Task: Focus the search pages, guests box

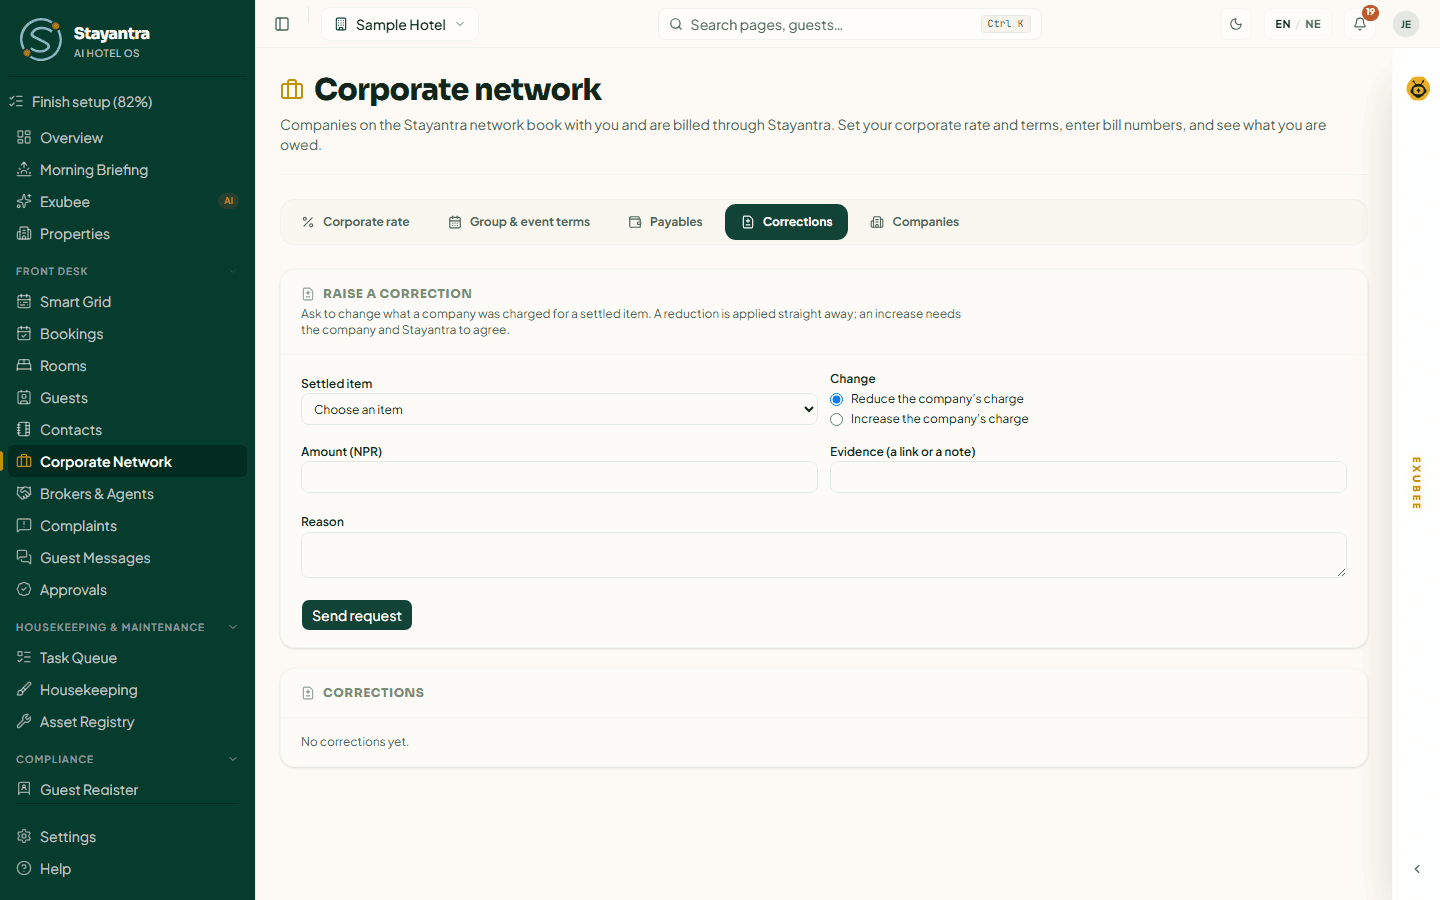Action: click(x=850, y=24)
